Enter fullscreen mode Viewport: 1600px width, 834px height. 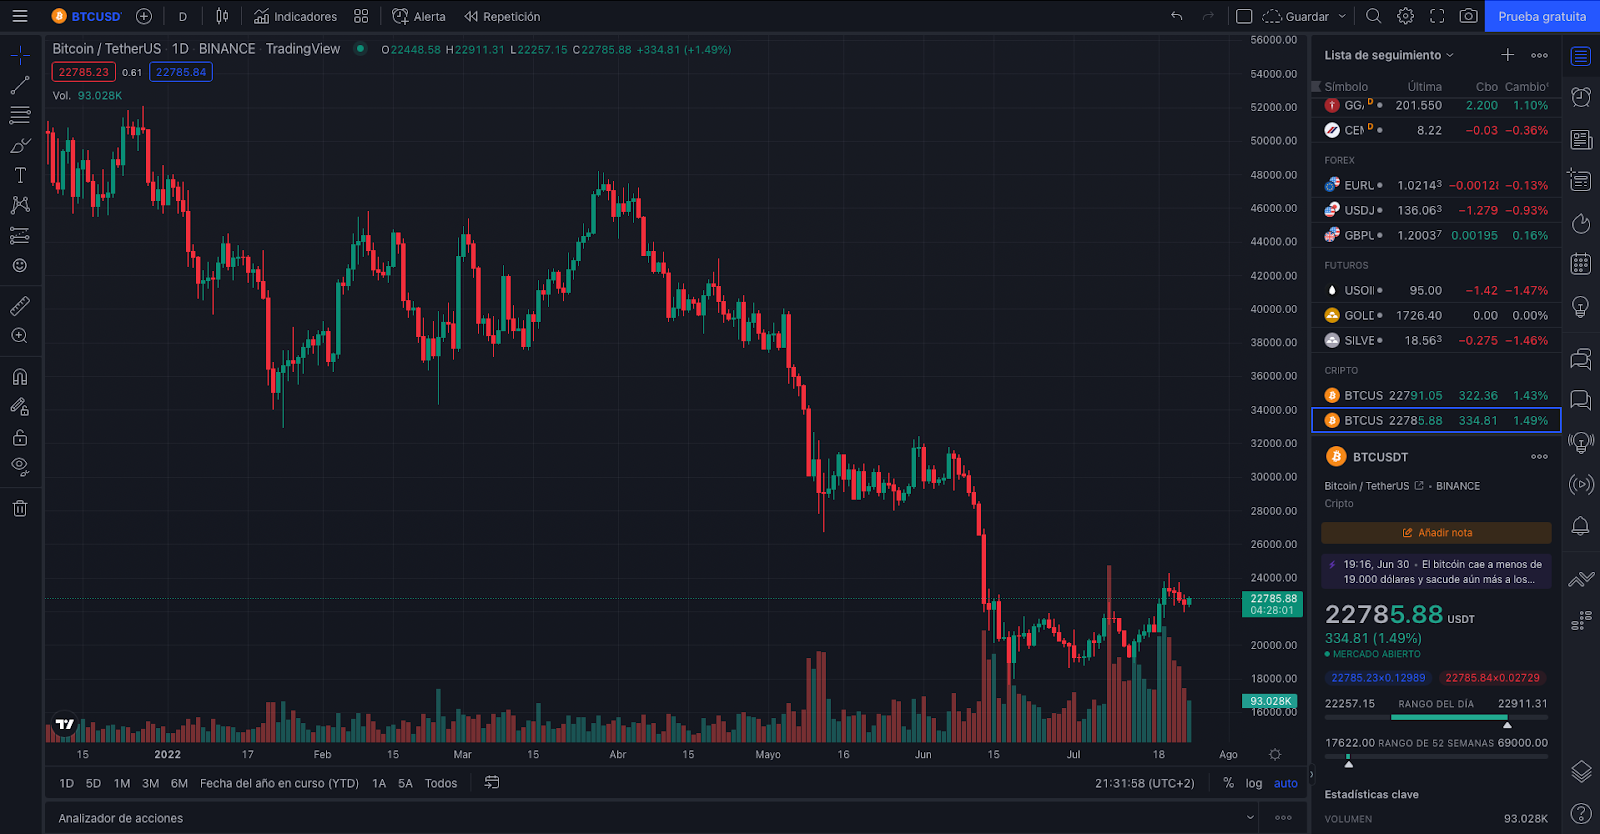pos(1437,16)
